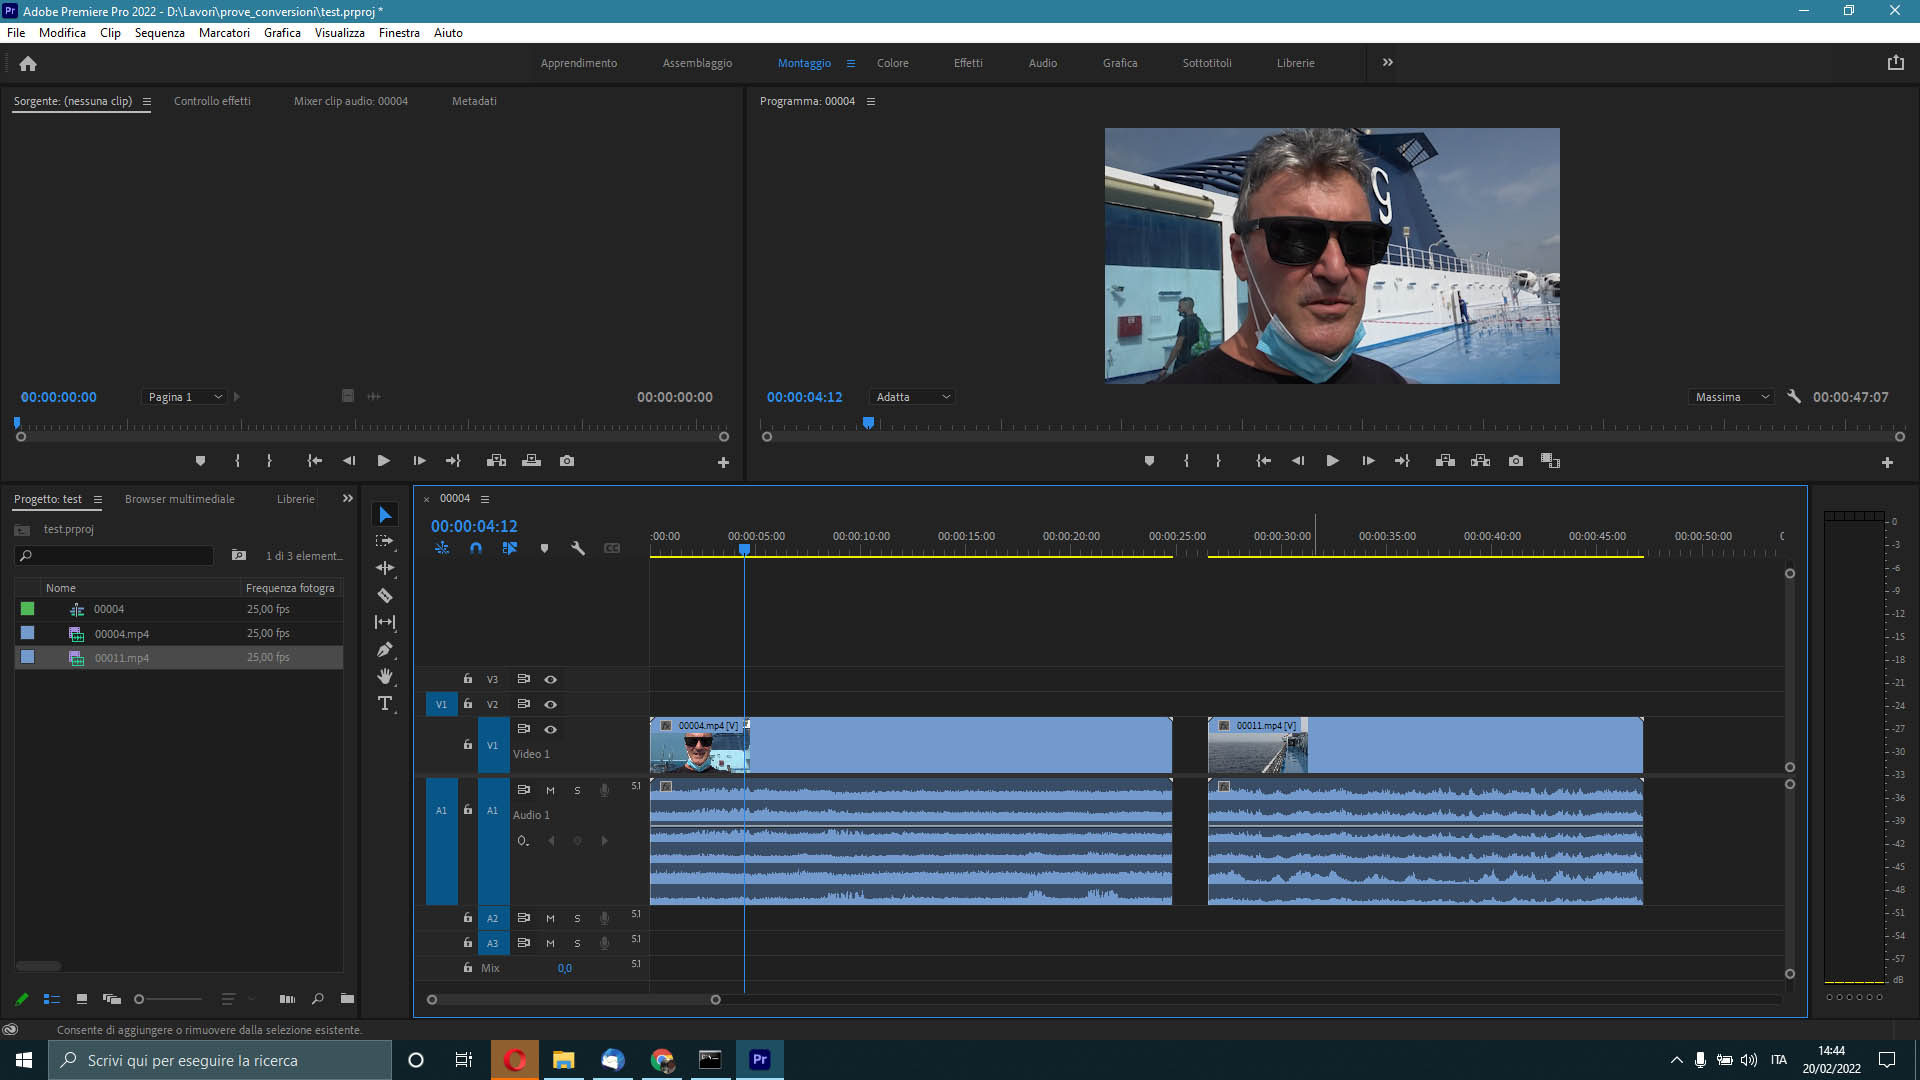Expand workspace overflow chevrons

1387,62
